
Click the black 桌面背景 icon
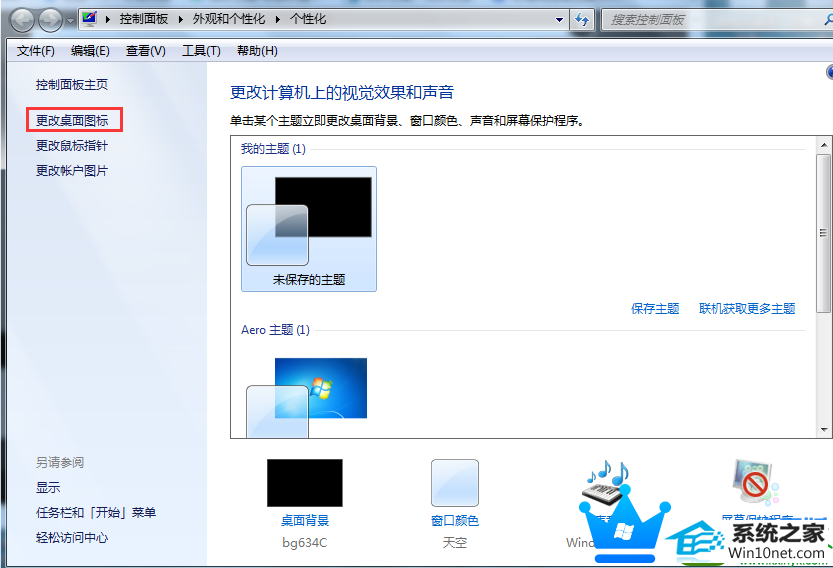(x=304, y=482)
